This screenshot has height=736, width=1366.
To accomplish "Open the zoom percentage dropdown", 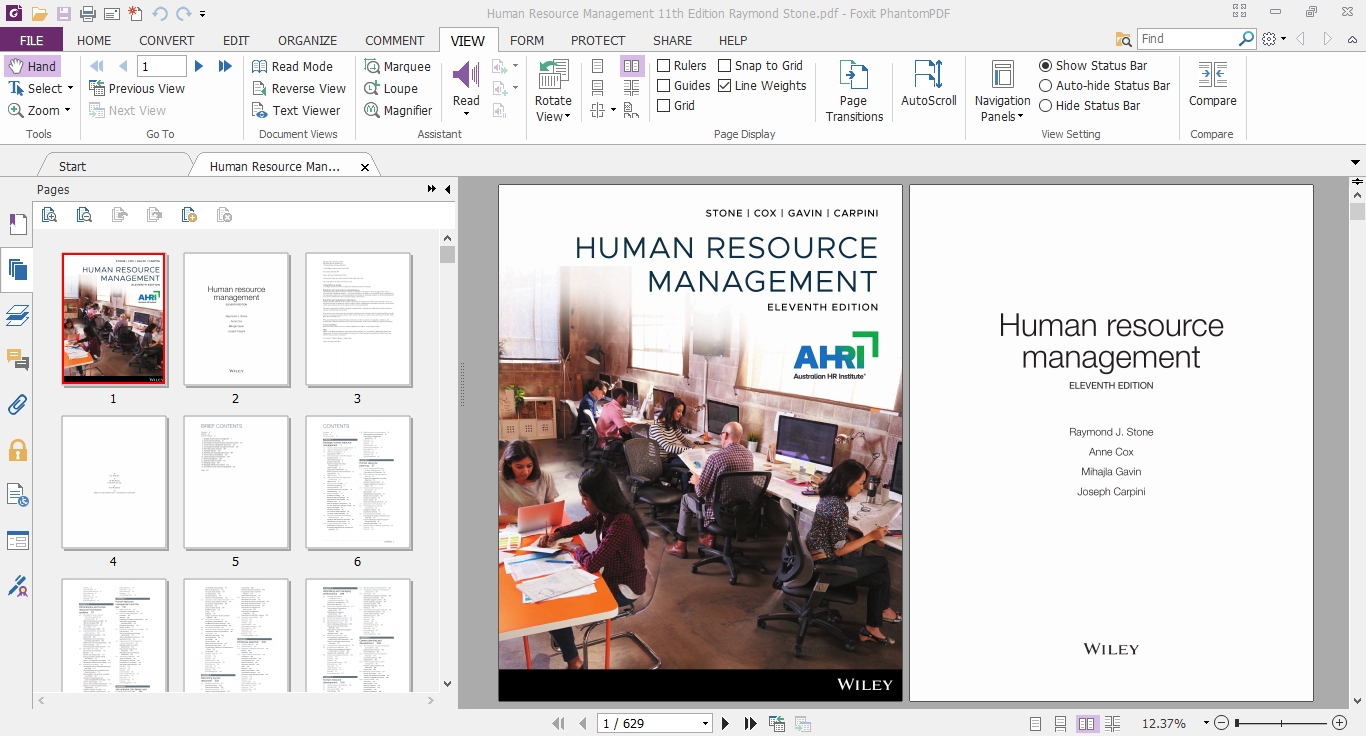I will [x=1206, y=723].
